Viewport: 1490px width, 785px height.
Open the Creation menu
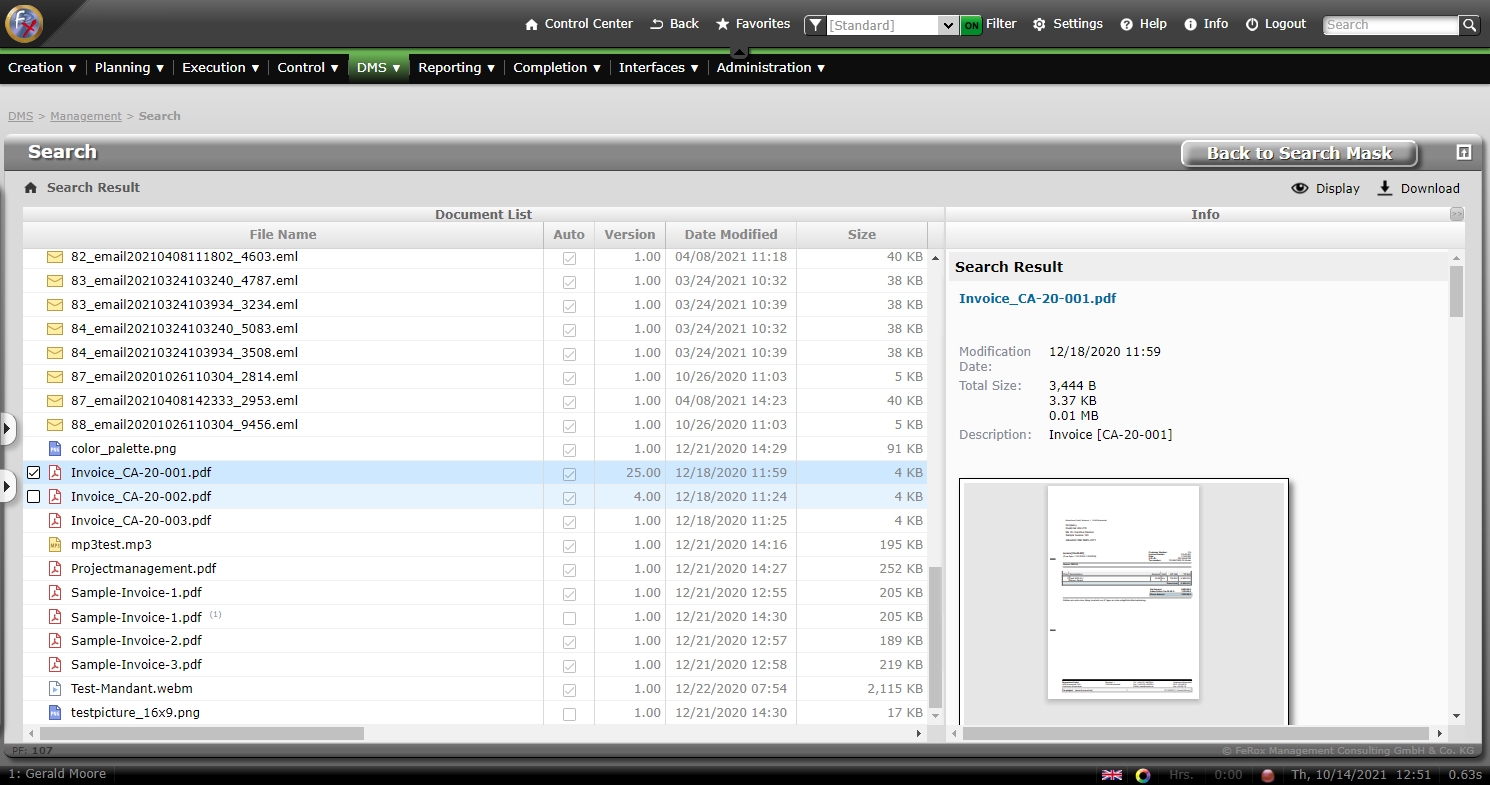click(42, 68)
